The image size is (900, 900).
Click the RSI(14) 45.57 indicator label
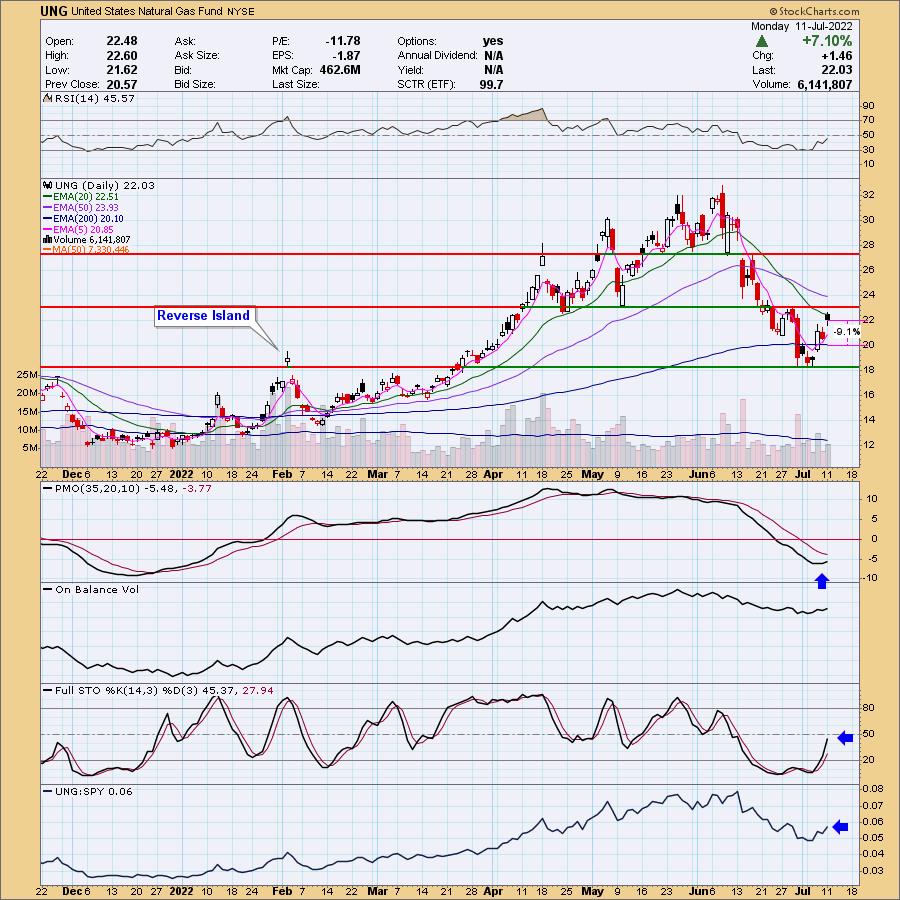tap(90, 98)
